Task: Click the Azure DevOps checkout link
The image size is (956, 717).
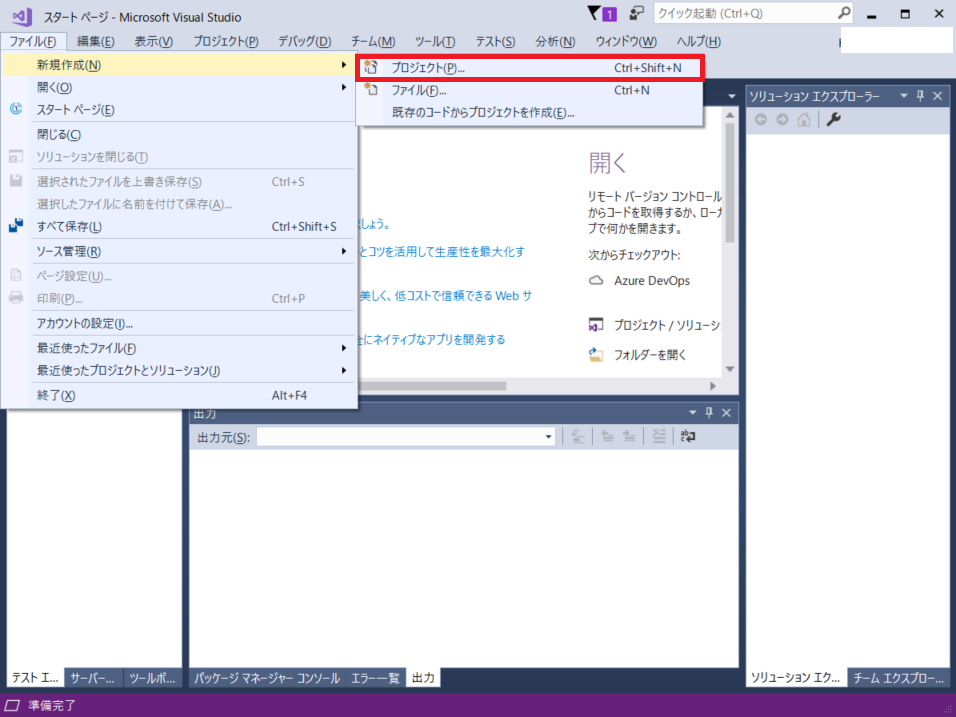Action: coord(652,280)
